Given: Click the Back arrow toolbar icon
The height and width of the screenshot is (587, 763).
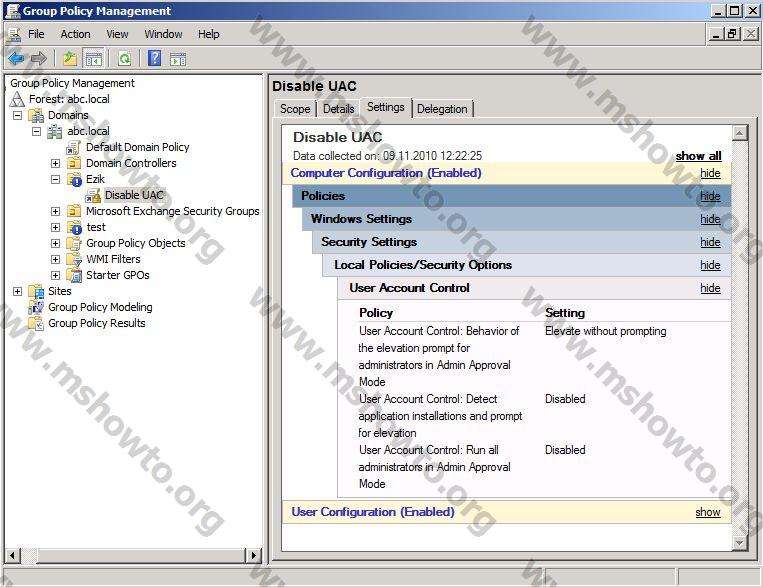Looking at the screenshot, I should 16,59.
